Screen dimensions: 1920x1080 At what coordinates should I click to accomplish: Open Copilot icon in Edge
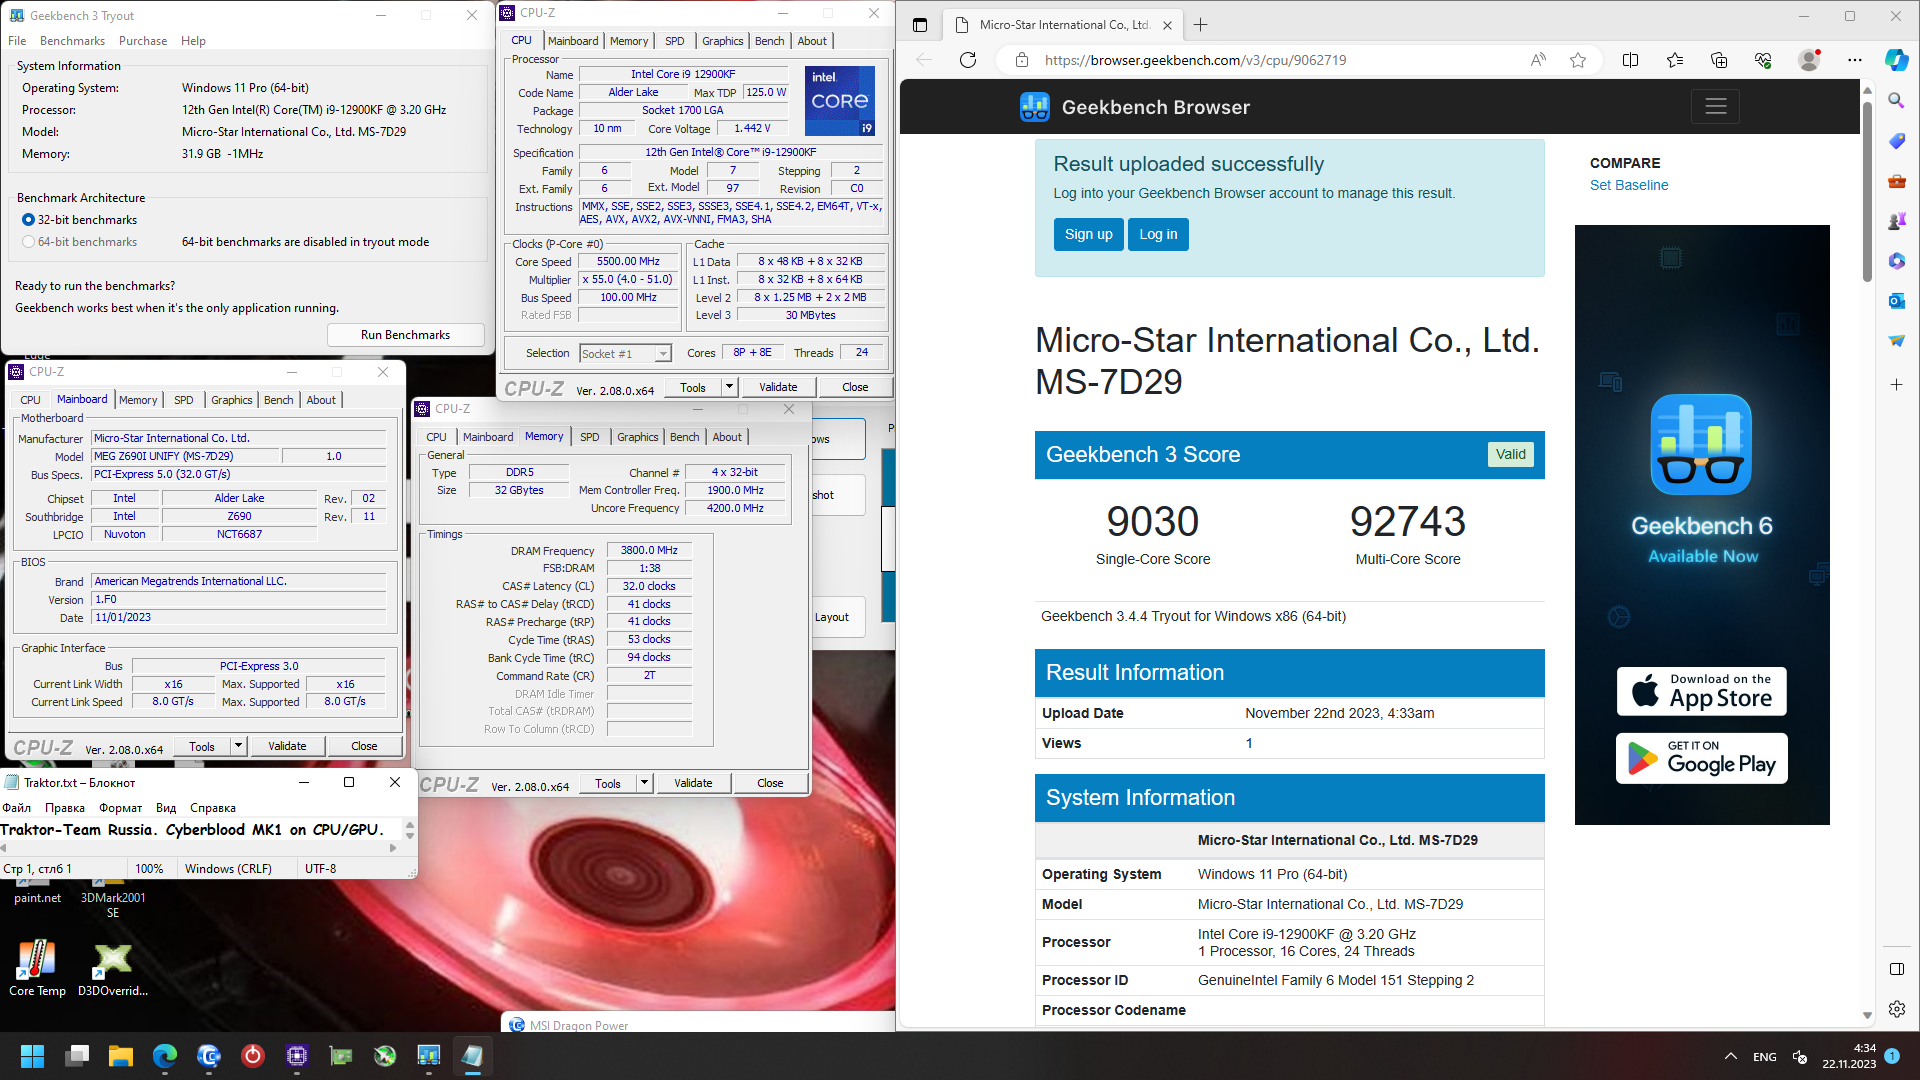[1896, 60]
